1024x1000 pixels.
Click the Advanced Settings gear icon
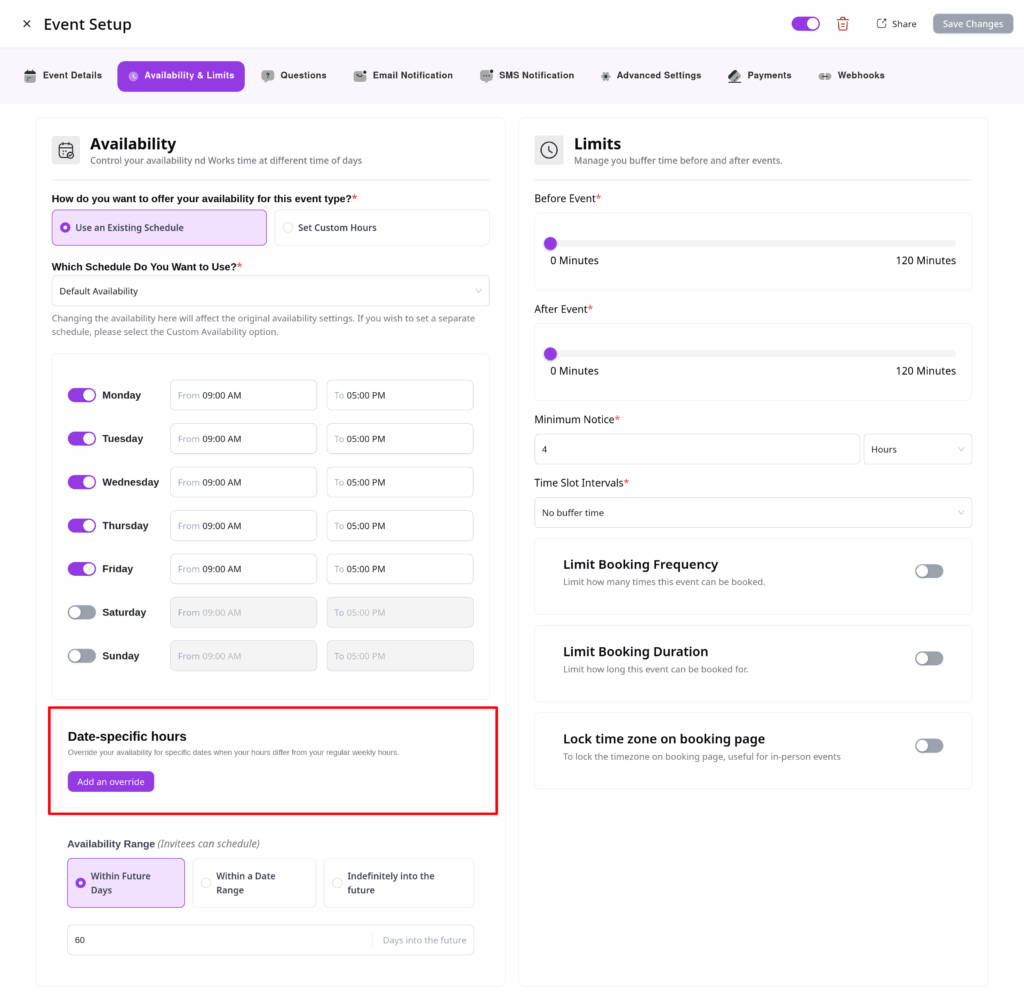click(x=606, y=76)
